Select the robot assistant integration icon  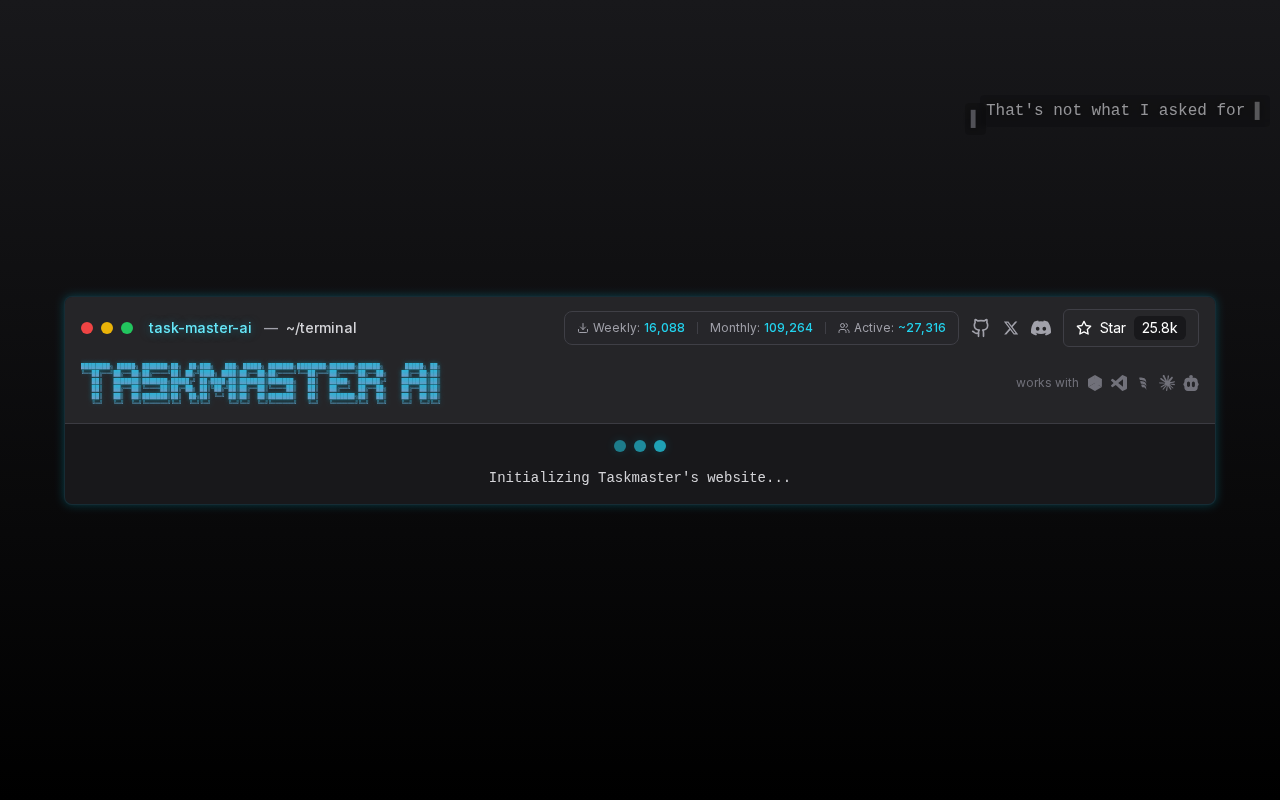[x=1191, y=382]
